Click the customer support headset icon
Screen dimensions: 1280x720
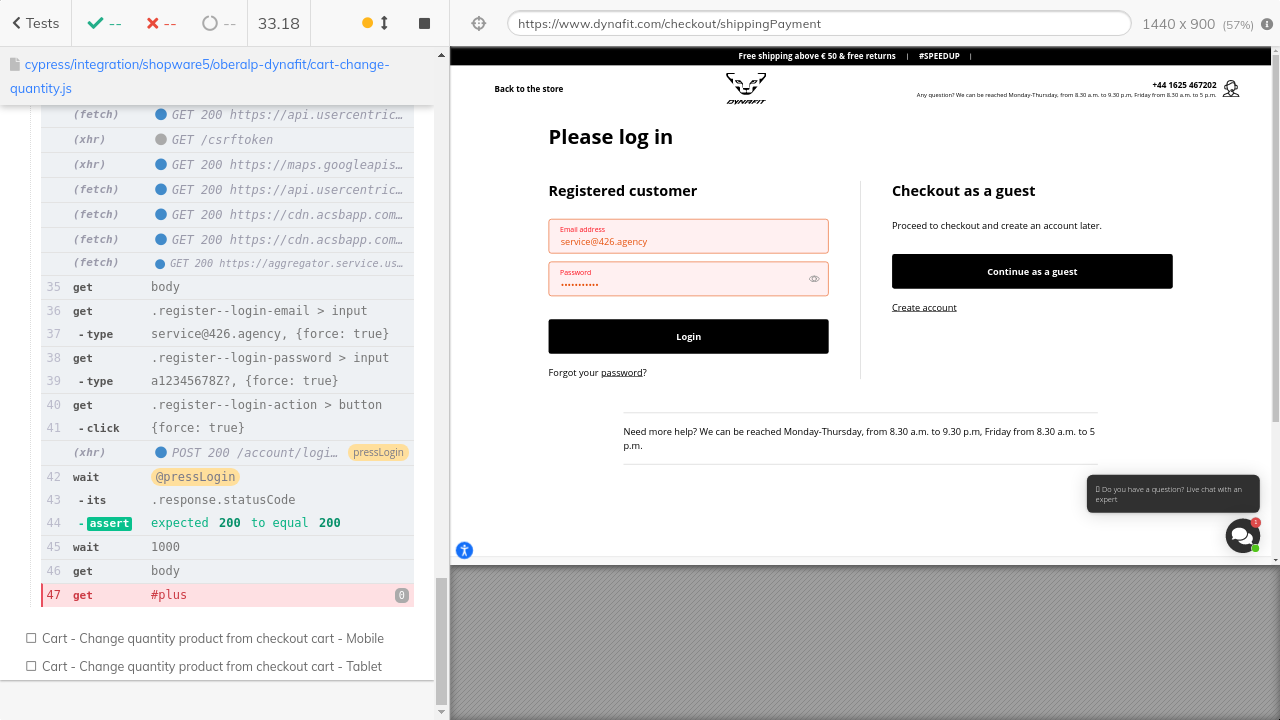(1231, 89)
